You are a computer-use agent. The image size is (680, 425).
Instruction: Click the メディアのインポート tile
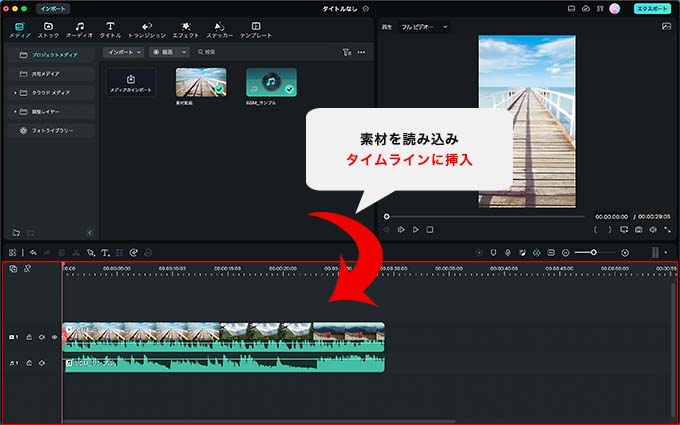tap(131, 82)
